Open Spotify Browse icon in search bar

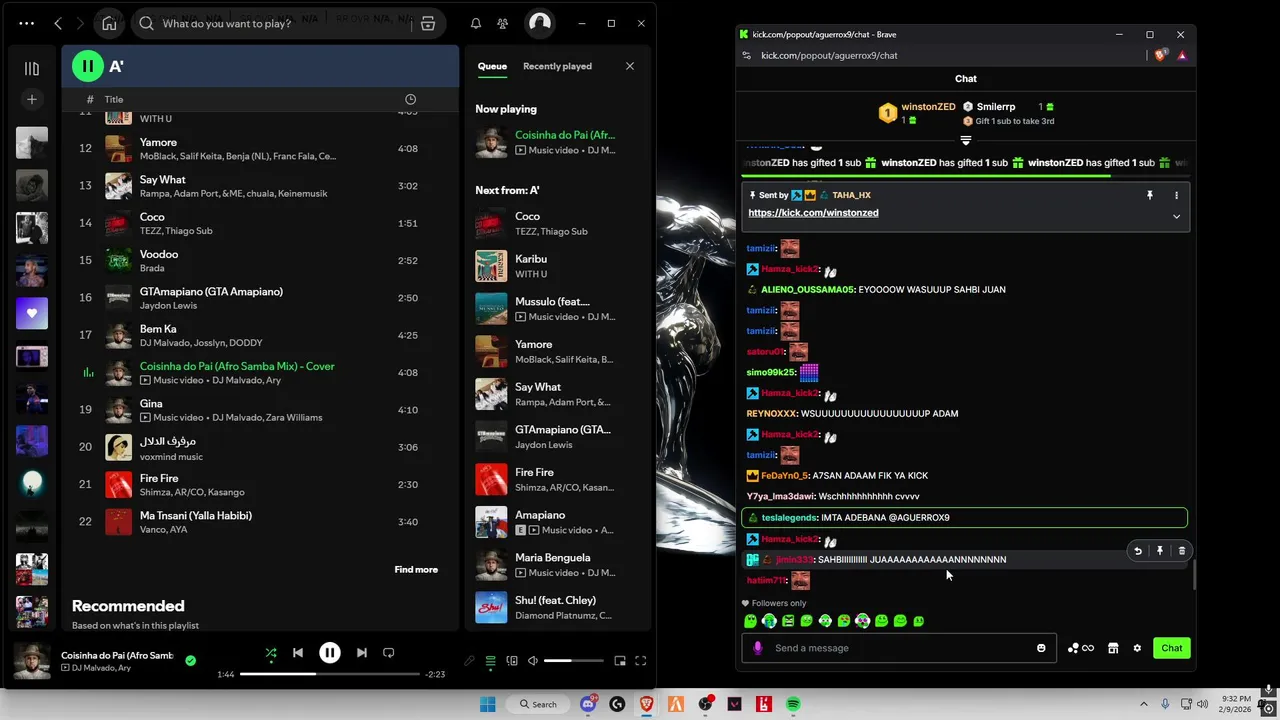(x=428, y=23)
